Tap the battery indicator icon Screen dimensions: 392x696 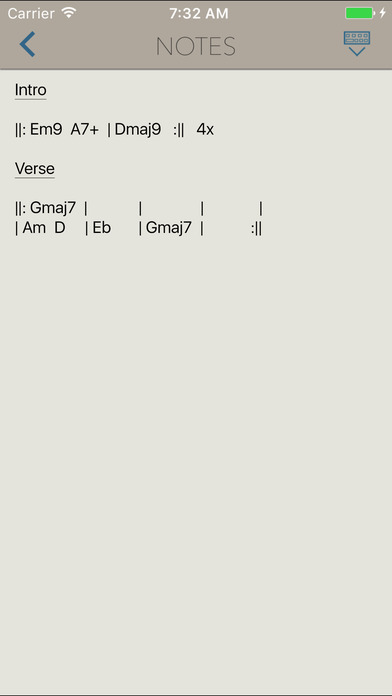click(x=360, y=13)
